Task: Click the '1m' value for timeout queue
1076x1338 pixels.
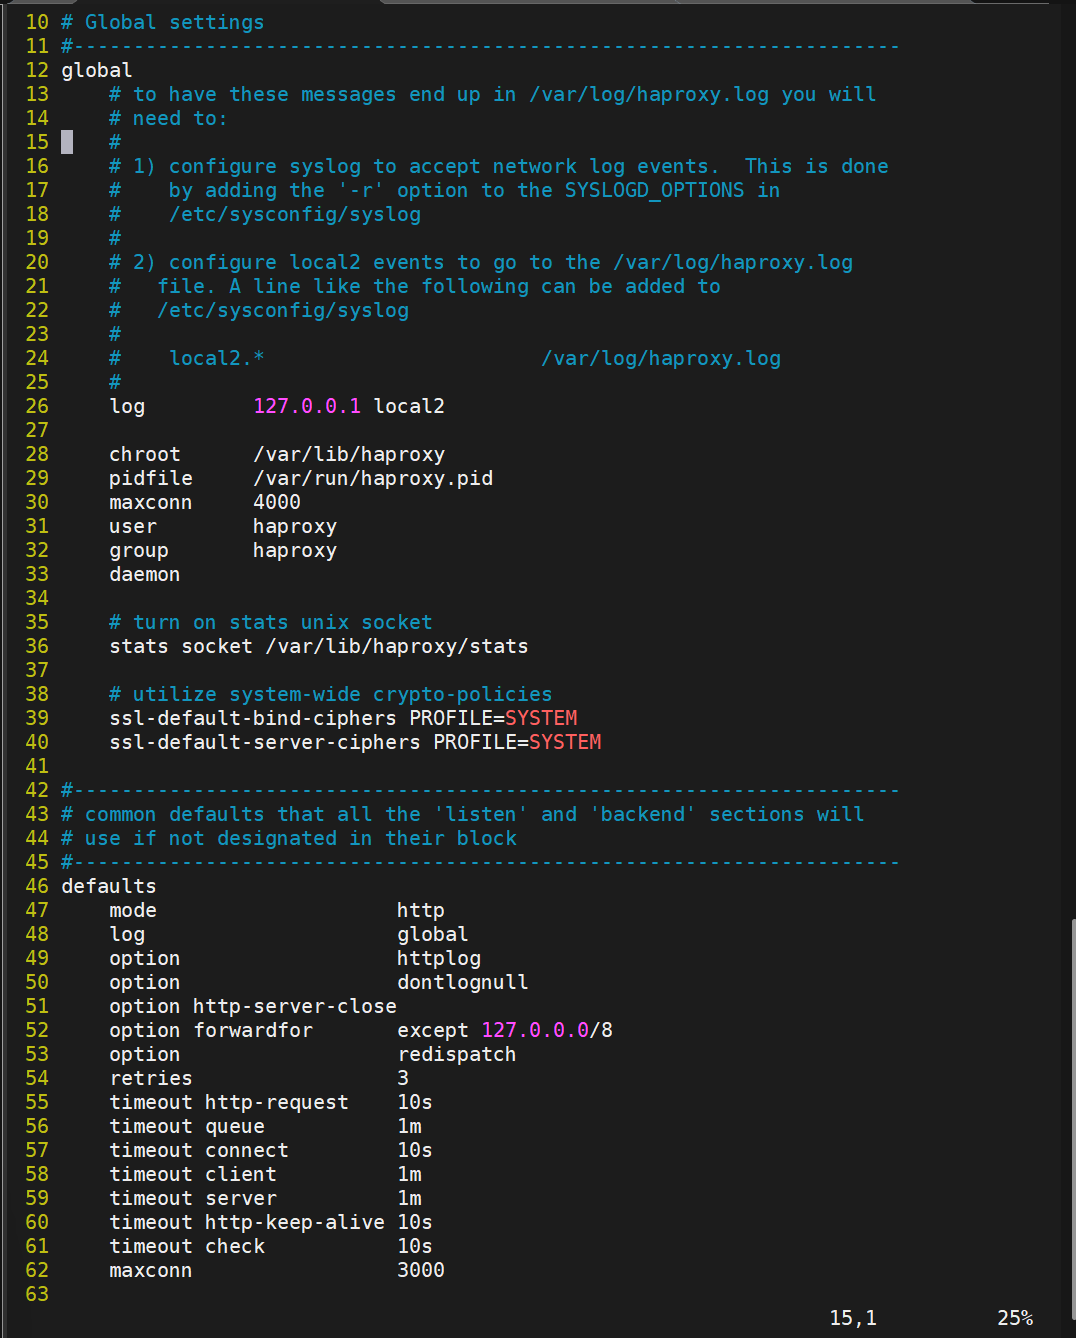Action: pyautogui.click(x=409, y=1126)
